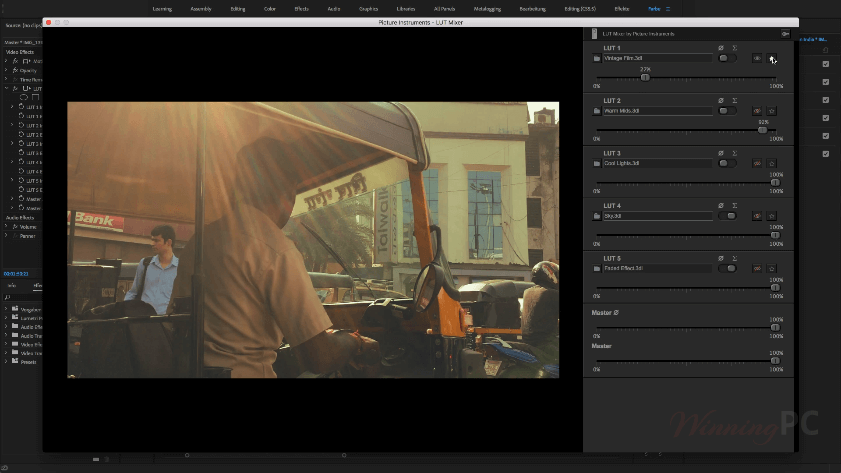Open folder icon to load LUT 2 file
Image resolution: width=841 pixels, height=473 pixels.
(x=596, y=111)
